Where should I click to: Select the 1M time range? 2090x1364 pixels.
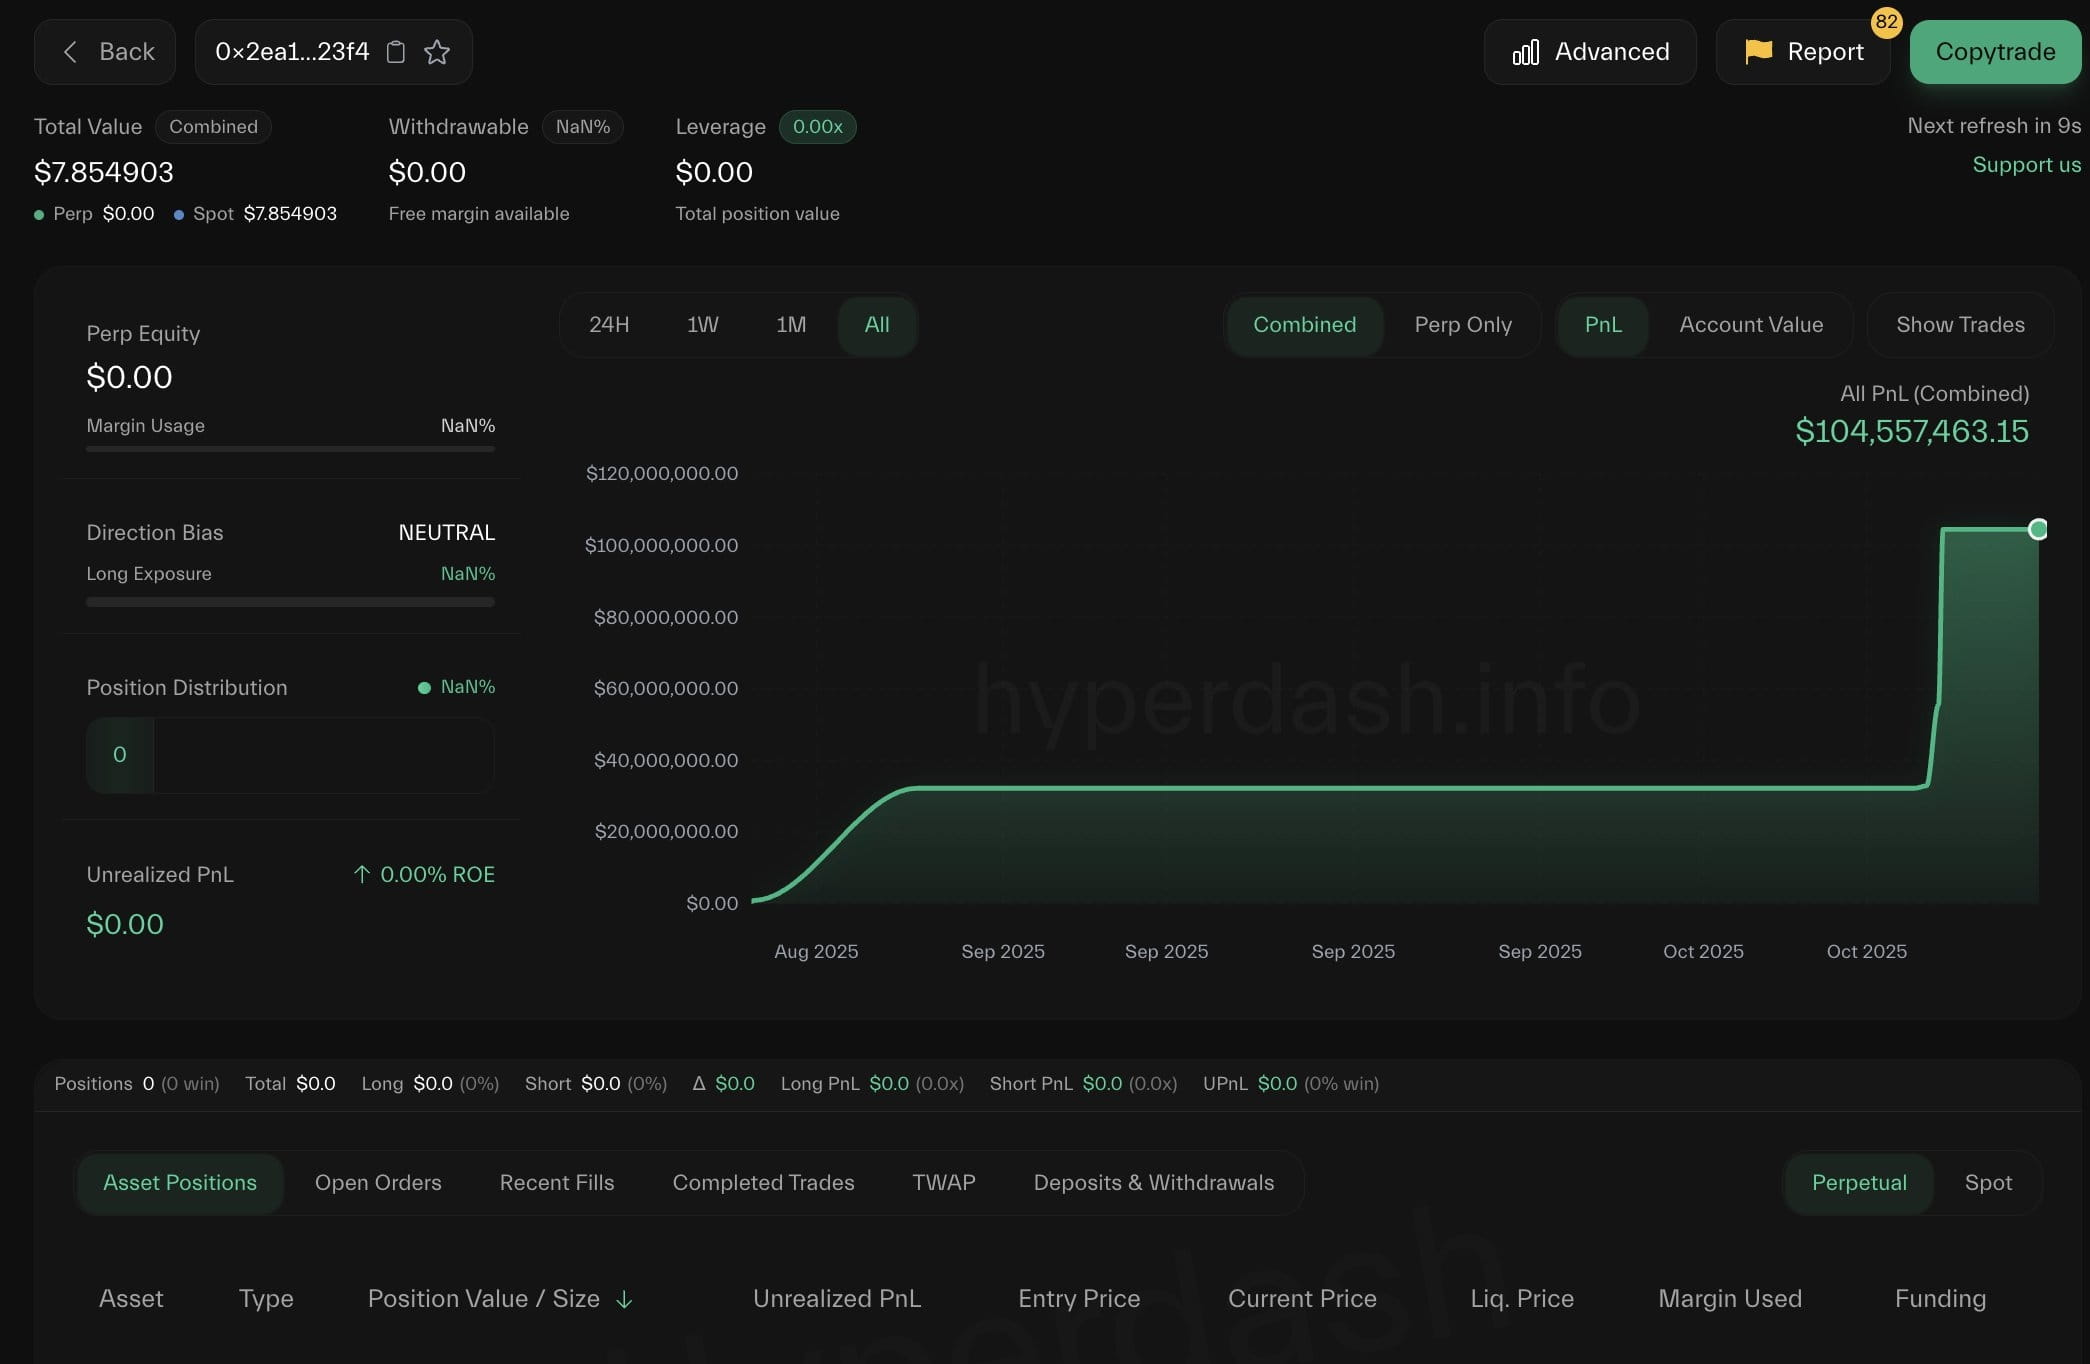pyautogui.click(x=790, y=325)
